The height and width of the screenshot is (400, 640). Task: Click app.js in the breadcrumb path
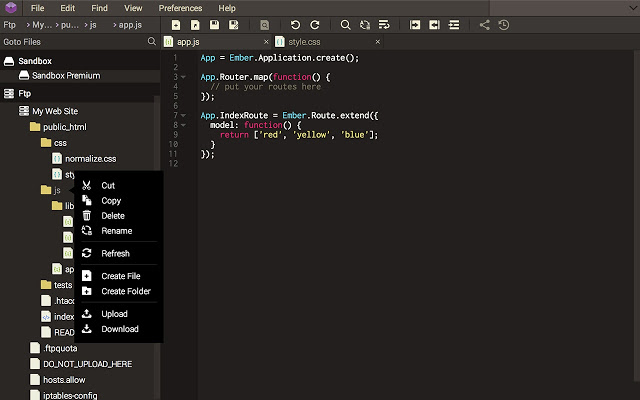[130, 25]
